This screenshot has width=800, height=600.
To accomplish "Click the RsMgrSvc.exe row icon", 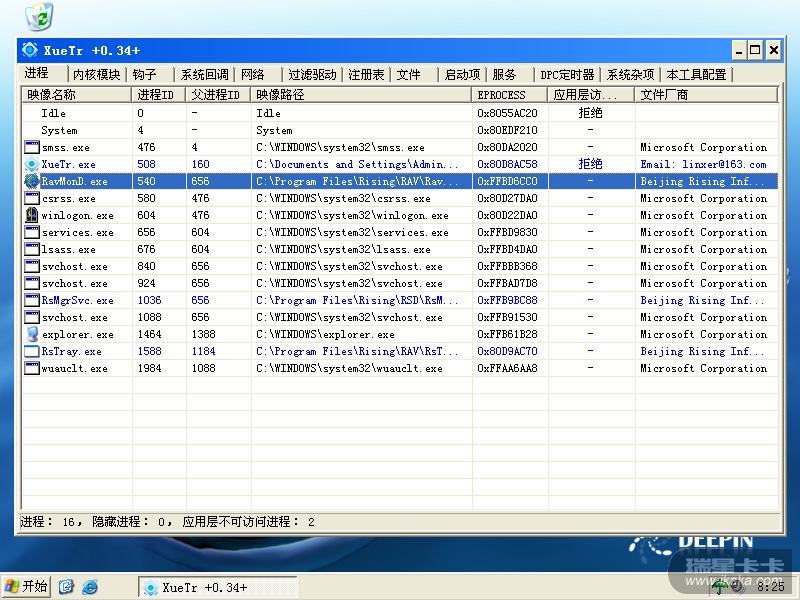I will 32,301.
